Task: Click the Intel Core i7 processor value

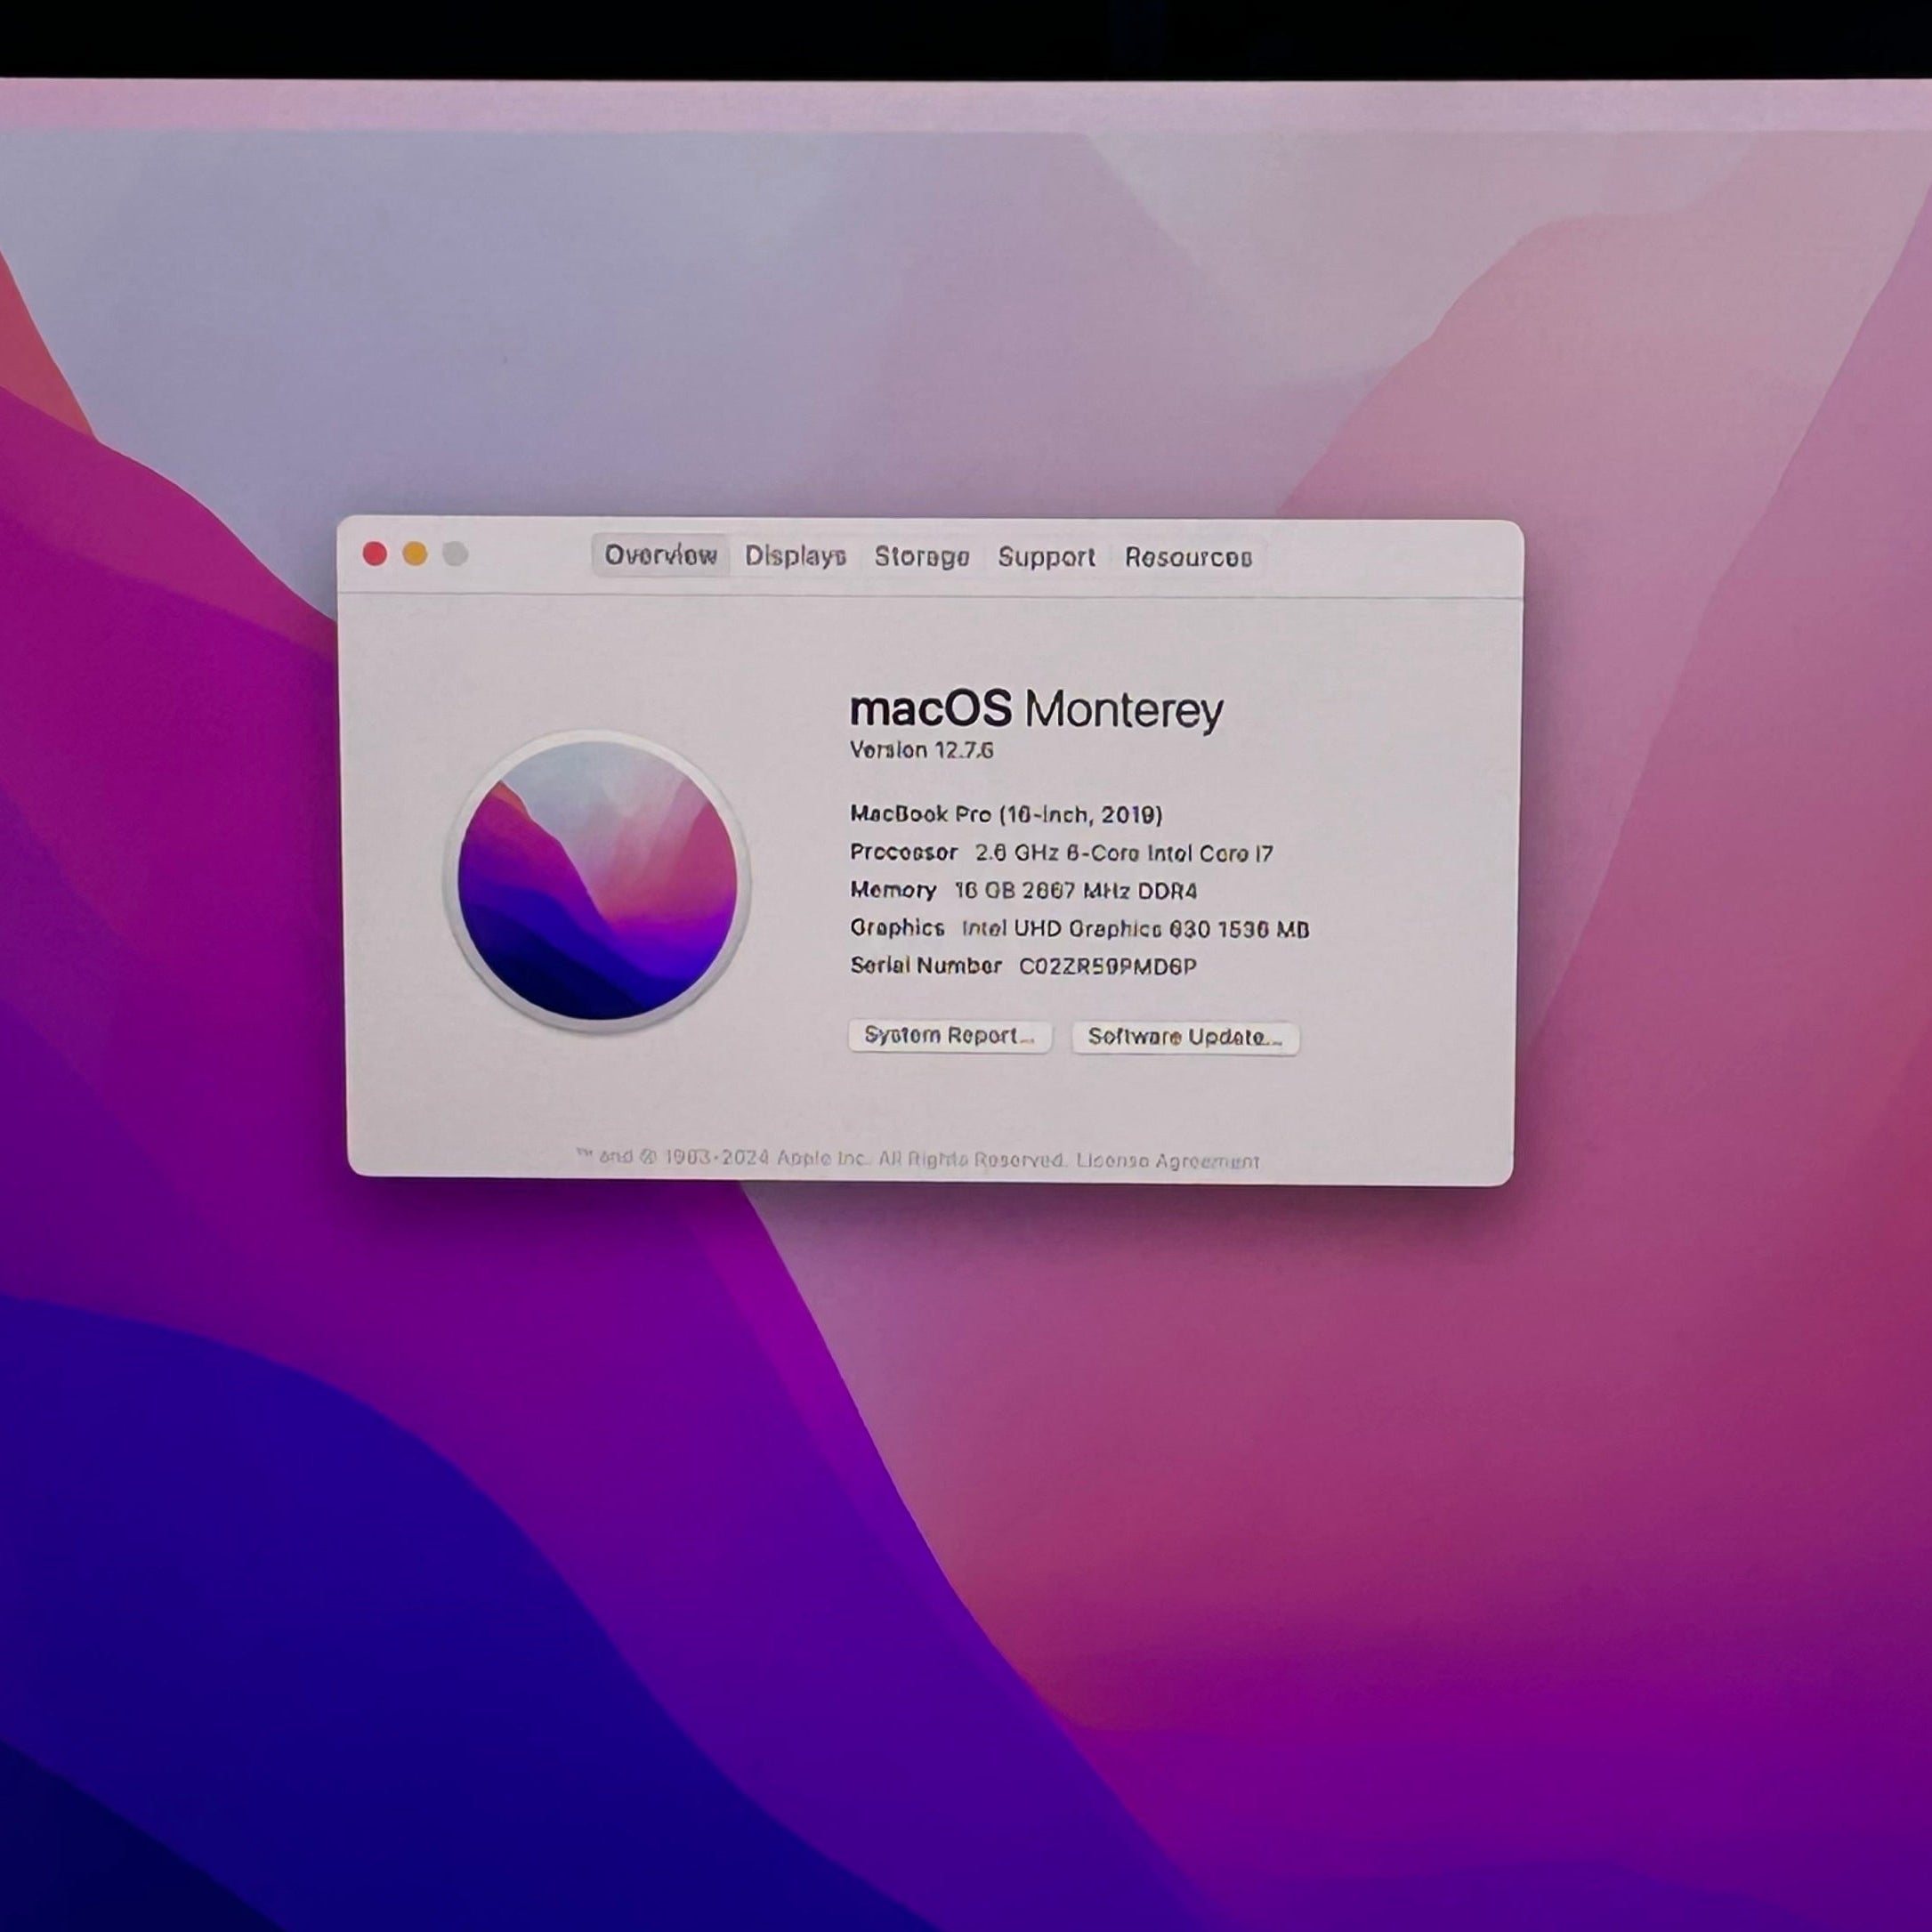Action: pyautogui.click(x=1124, y=853)
